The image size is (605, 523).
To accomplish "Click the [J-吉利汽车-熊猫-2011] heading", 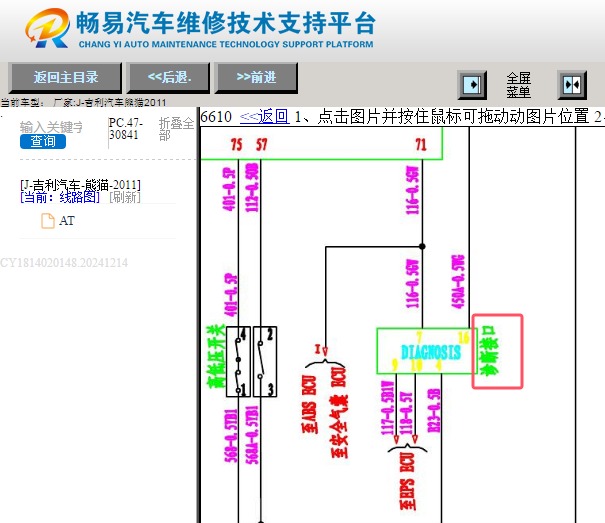I will tap(80, 185).
